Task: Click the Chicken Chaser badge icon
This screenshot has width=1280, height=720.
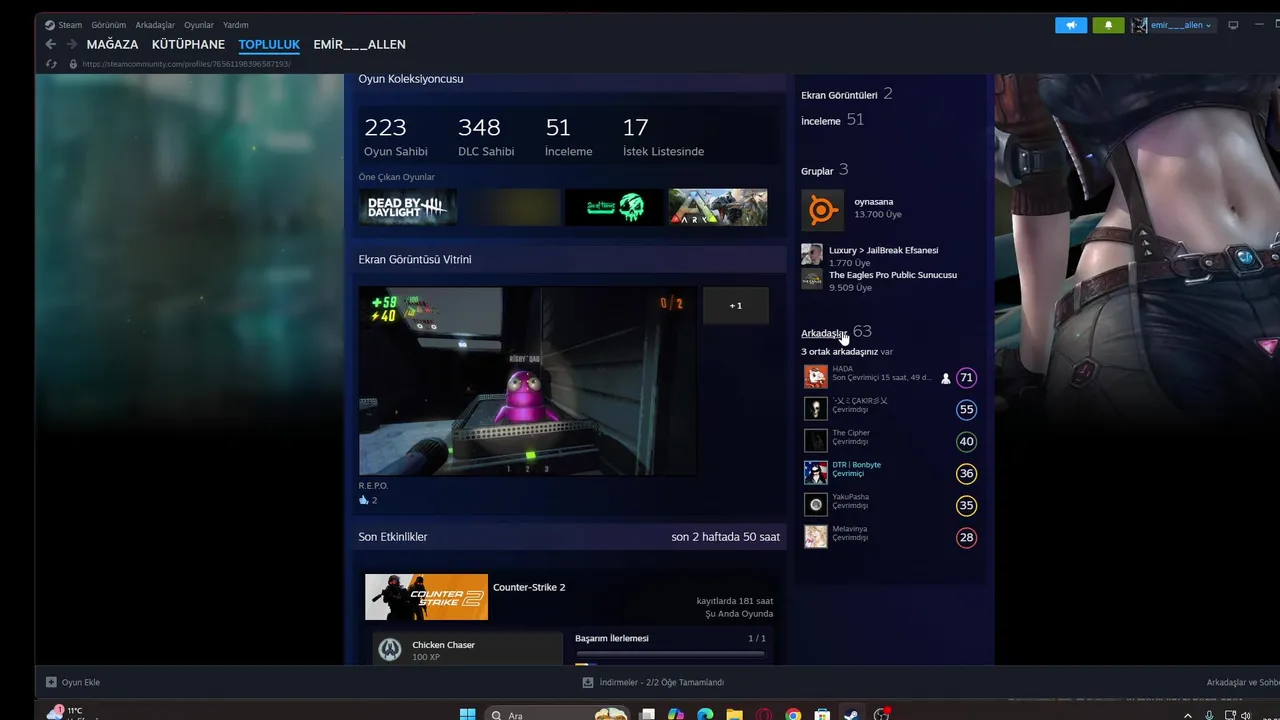Action: [x=390, y=650]
